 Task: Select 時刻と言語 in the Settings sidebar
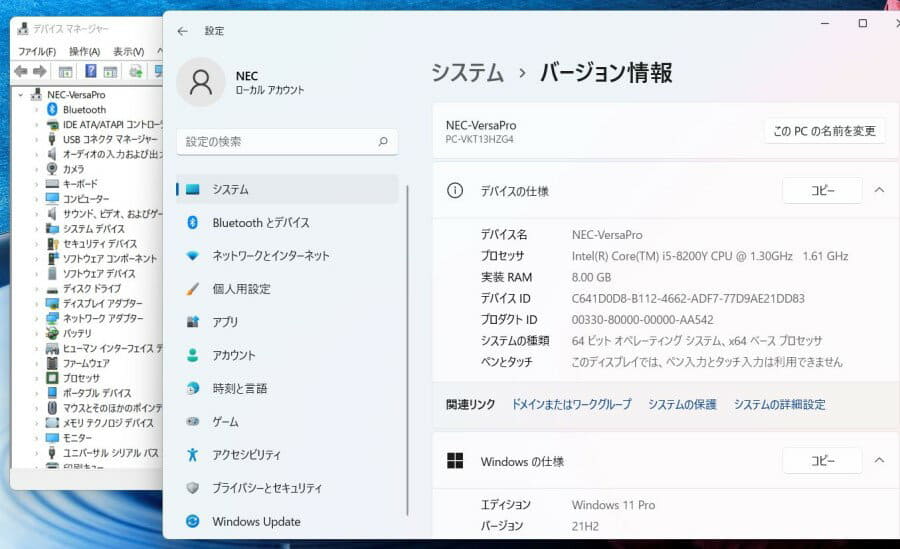point(287,388)
